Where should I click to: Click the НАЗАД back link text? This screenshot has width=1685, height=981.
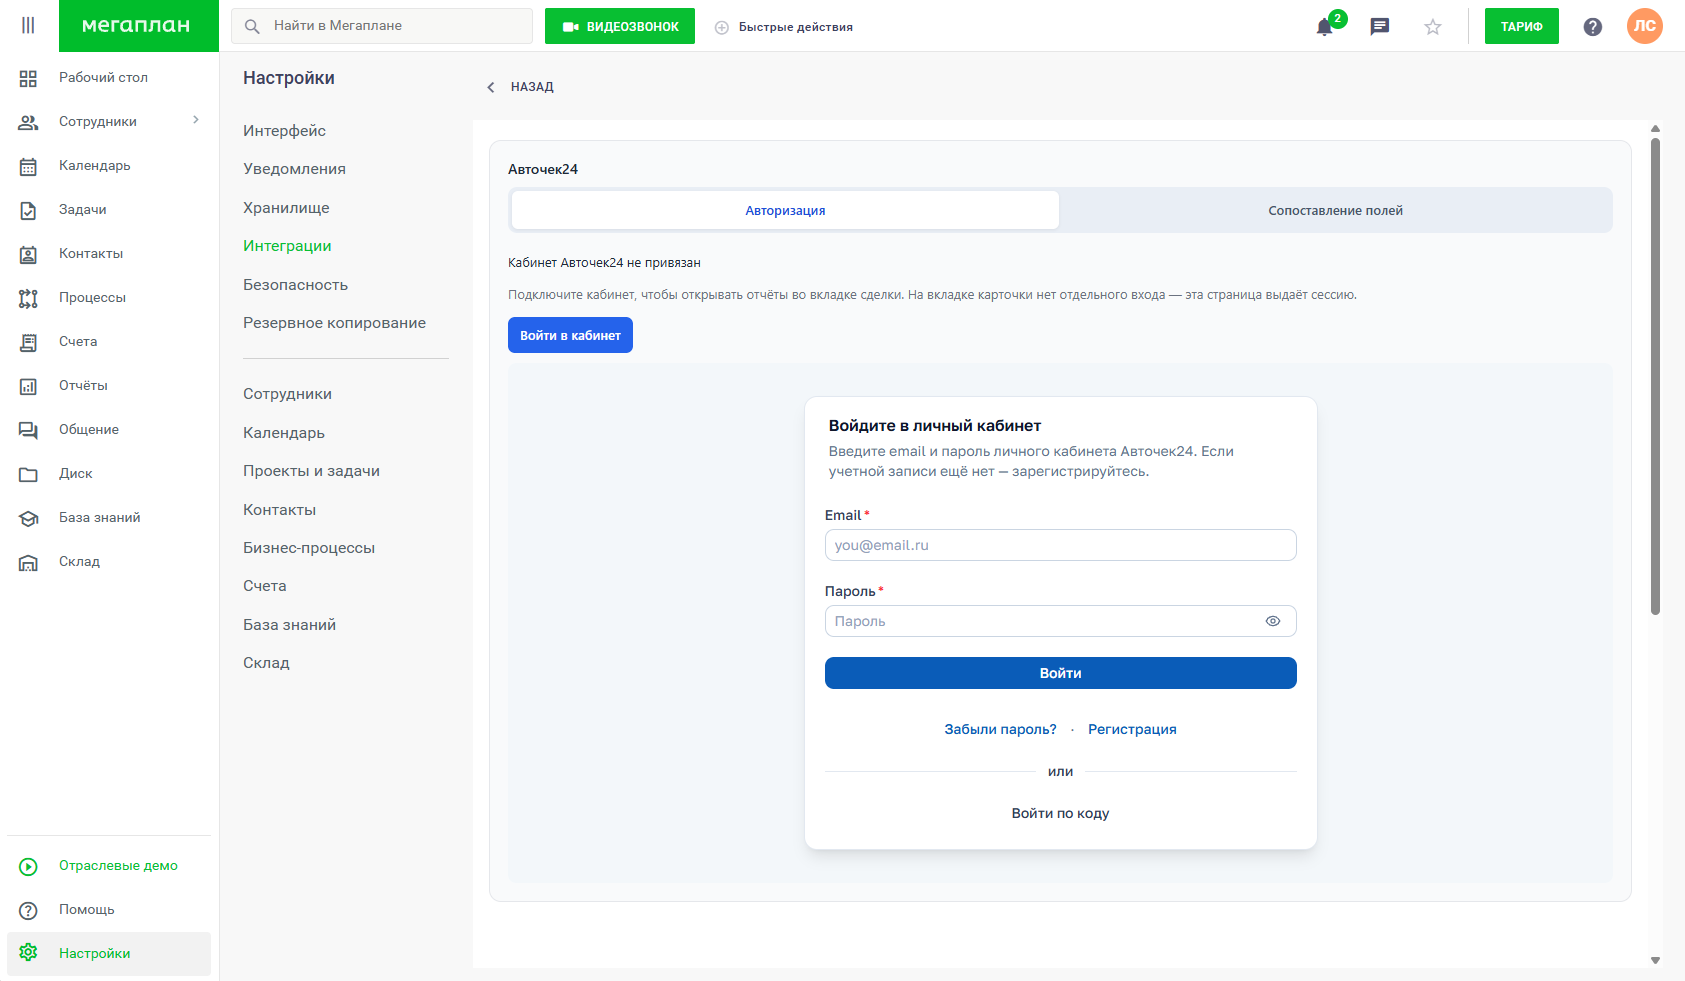[x=532, y=87]
